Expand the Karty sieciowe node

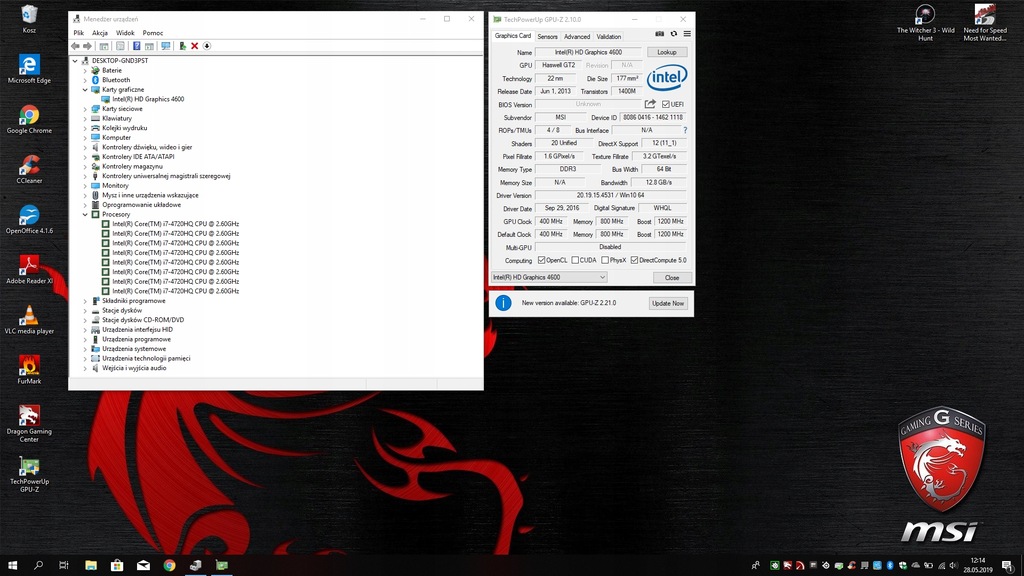tap(85, 109)
